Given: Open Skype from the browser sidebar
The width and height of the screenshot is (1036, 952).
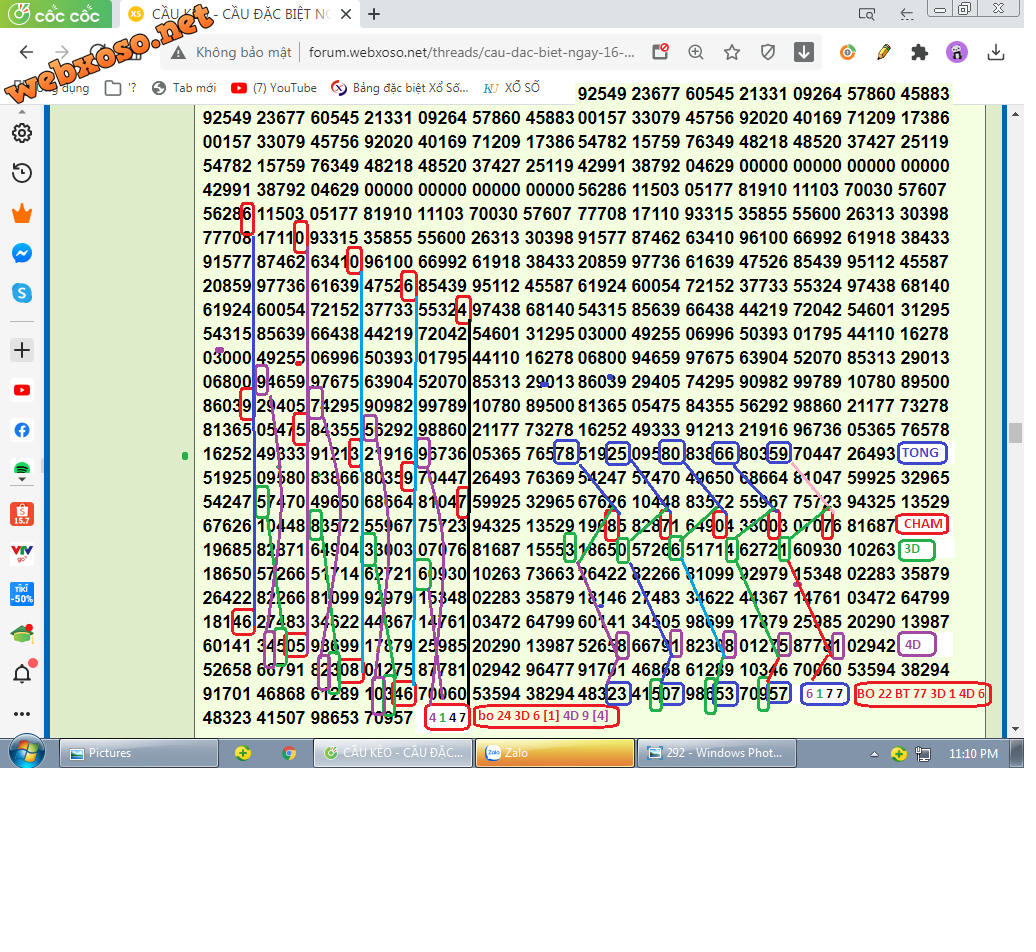Looking at the screenshot, I should [22, 295].
